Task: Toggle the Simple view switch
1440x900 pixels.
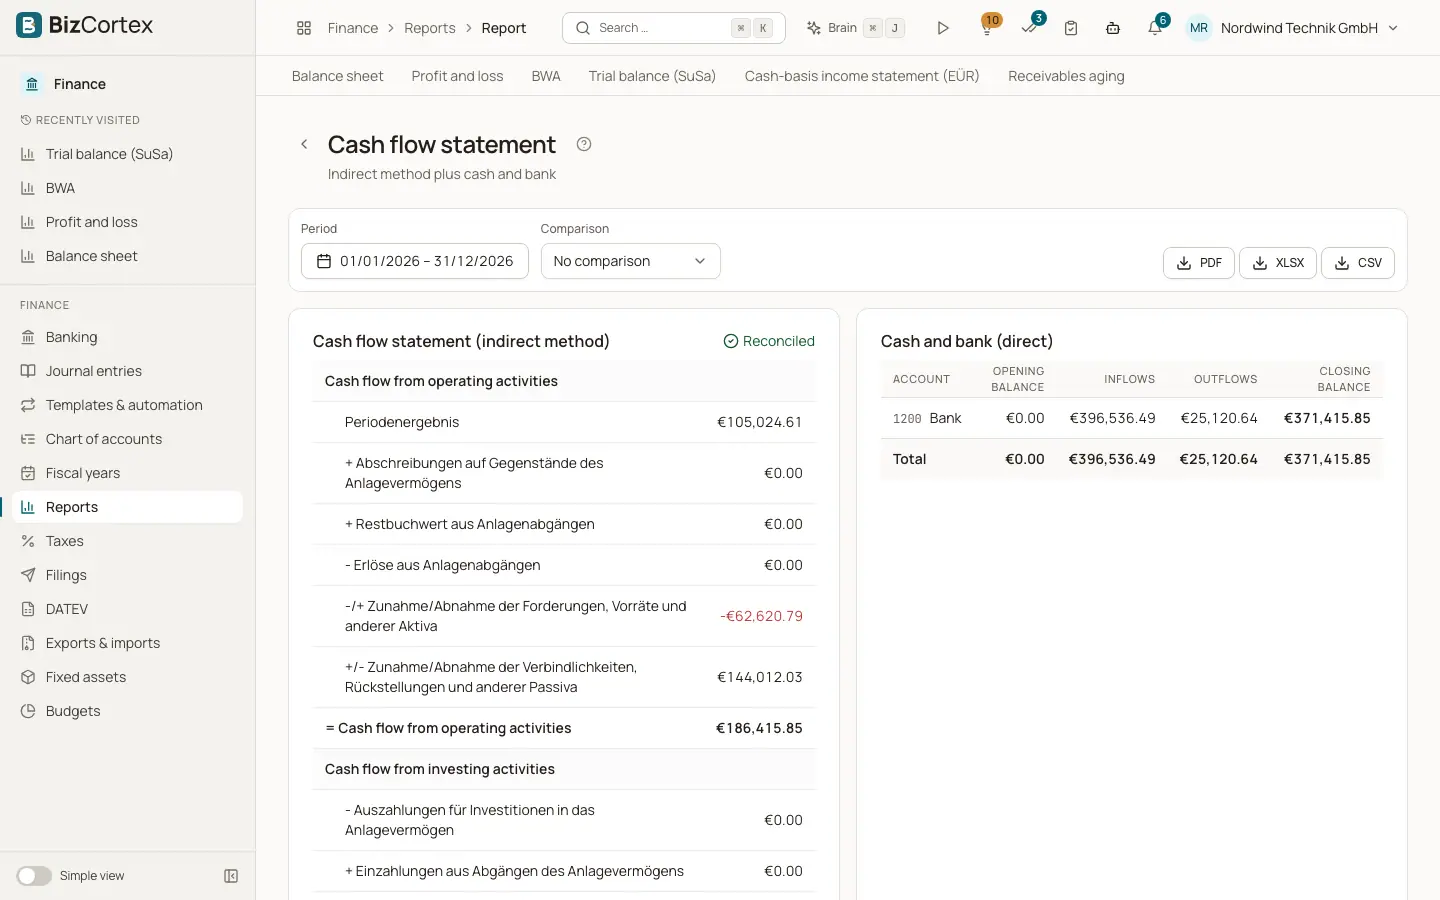Action: (34, 876)
